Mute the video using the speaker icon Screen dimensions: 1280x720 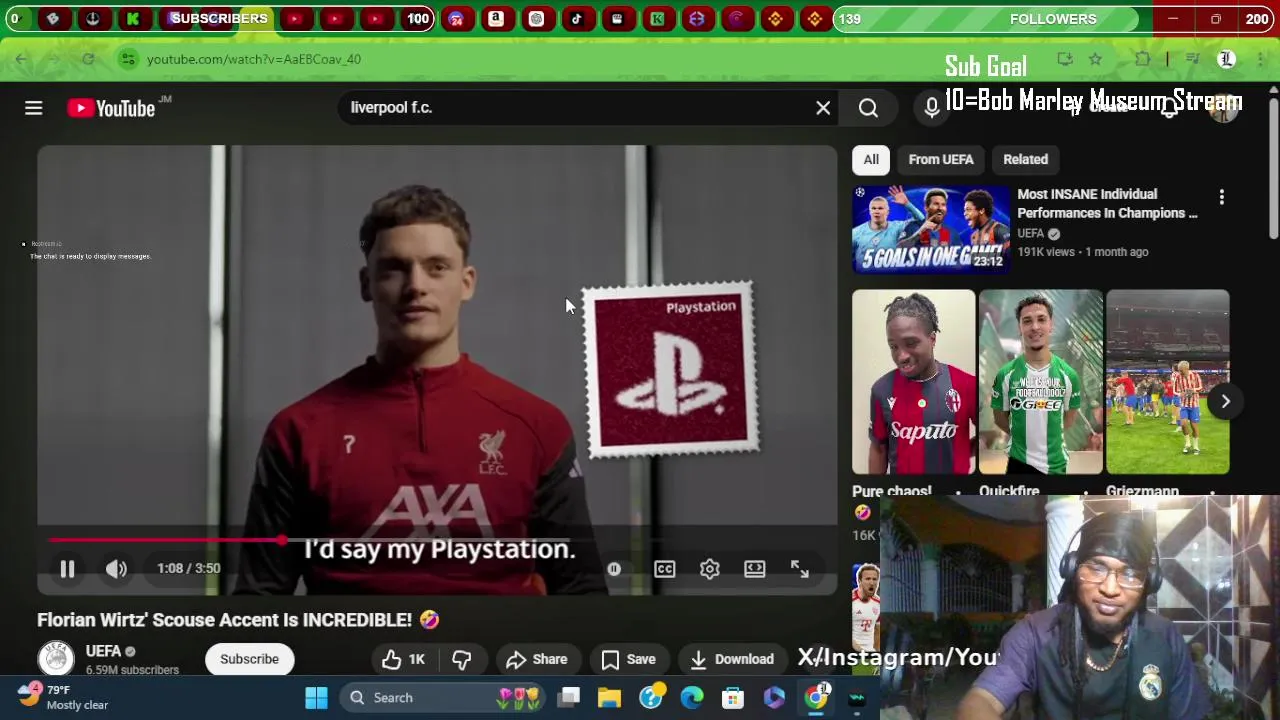[116, 568]
